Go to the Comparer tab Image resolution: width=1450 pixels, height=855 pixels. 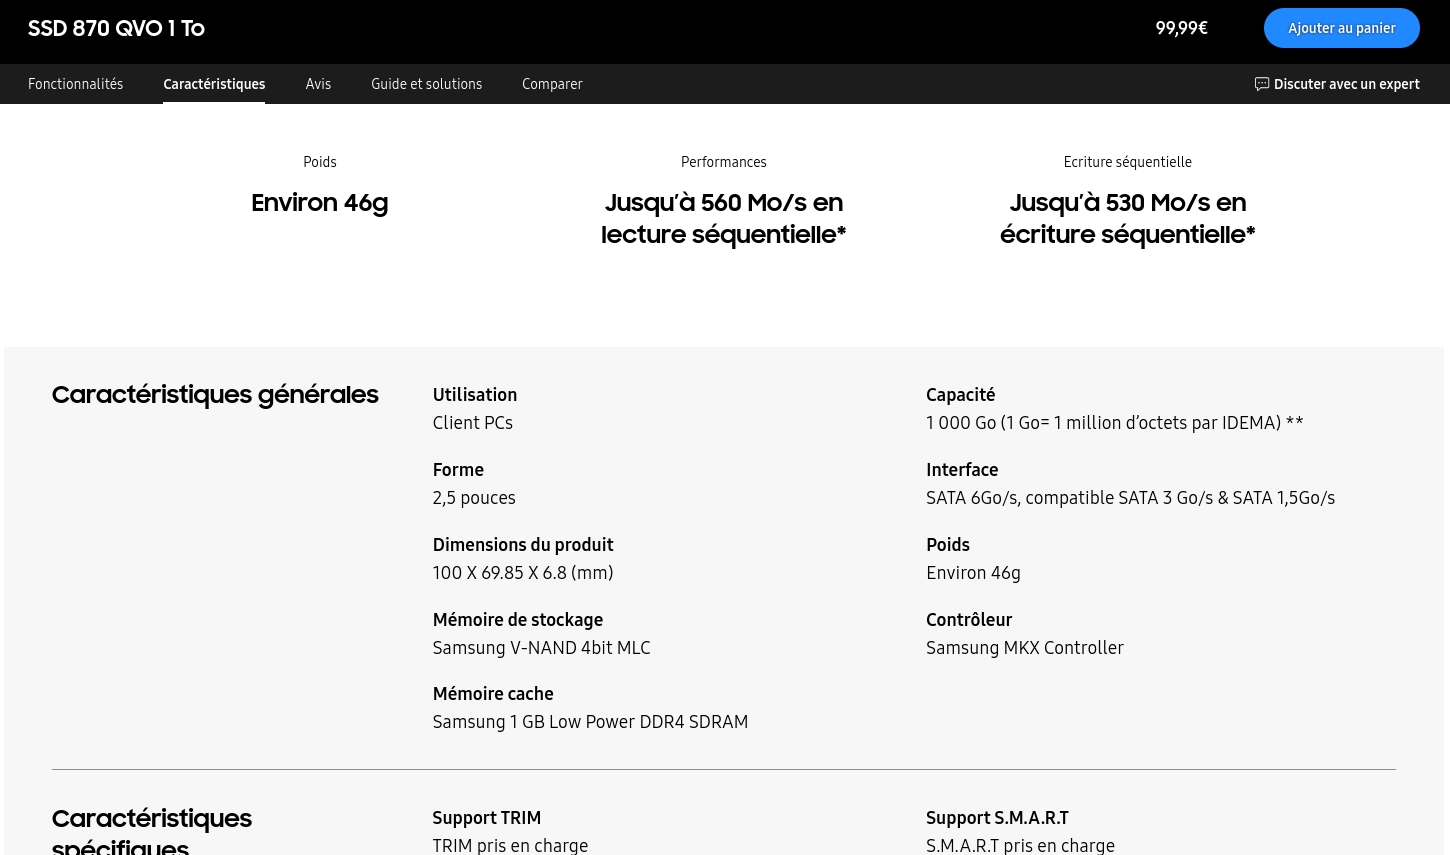[x=552, y=84]
